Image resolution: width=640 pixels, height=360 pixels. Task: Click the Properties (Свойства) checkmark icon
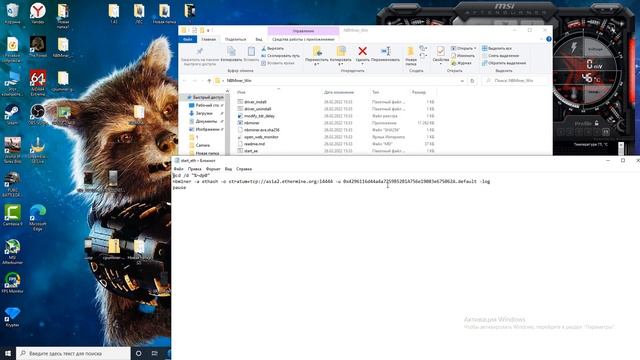click(440, 51)
